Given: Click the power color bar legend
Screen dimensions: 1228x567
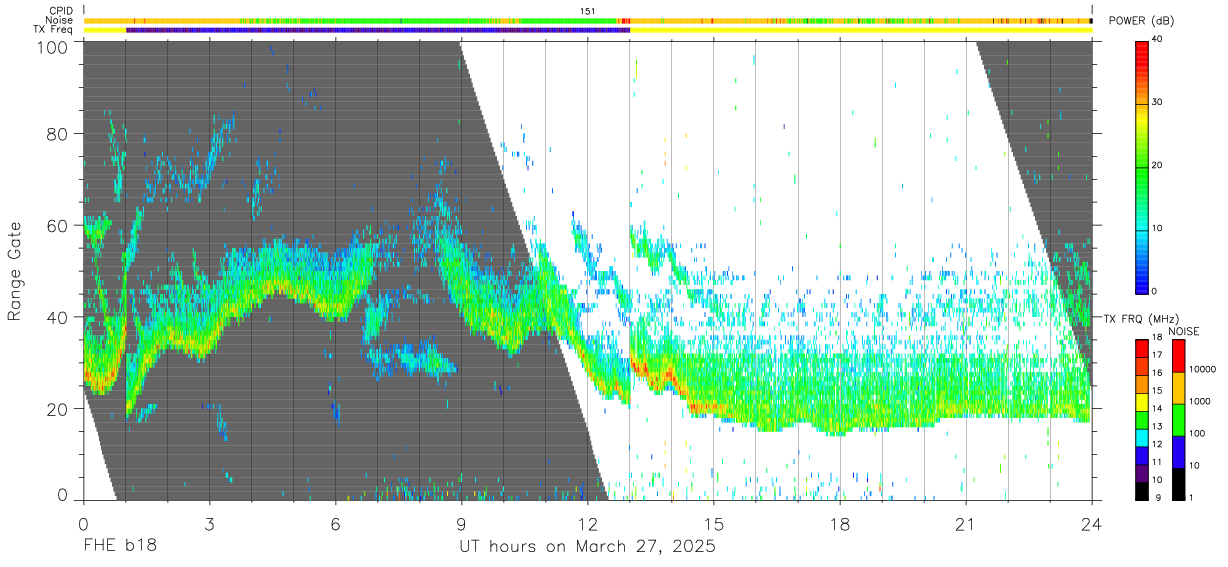Looking at the screenshot, I should pos(1142,166).
